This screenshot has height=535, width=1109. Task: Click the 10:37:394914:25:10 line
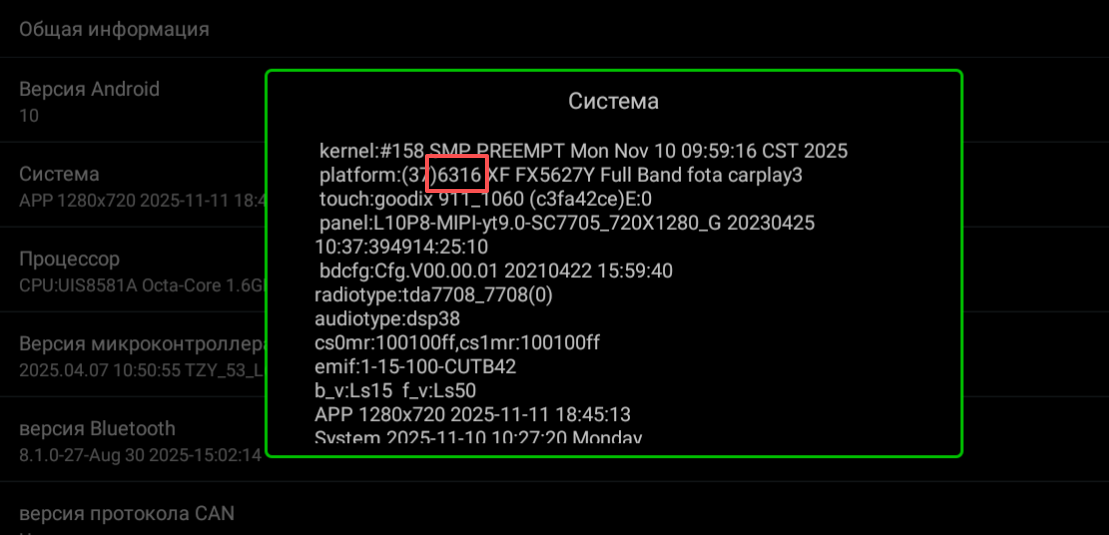click(x=401, y=248)
